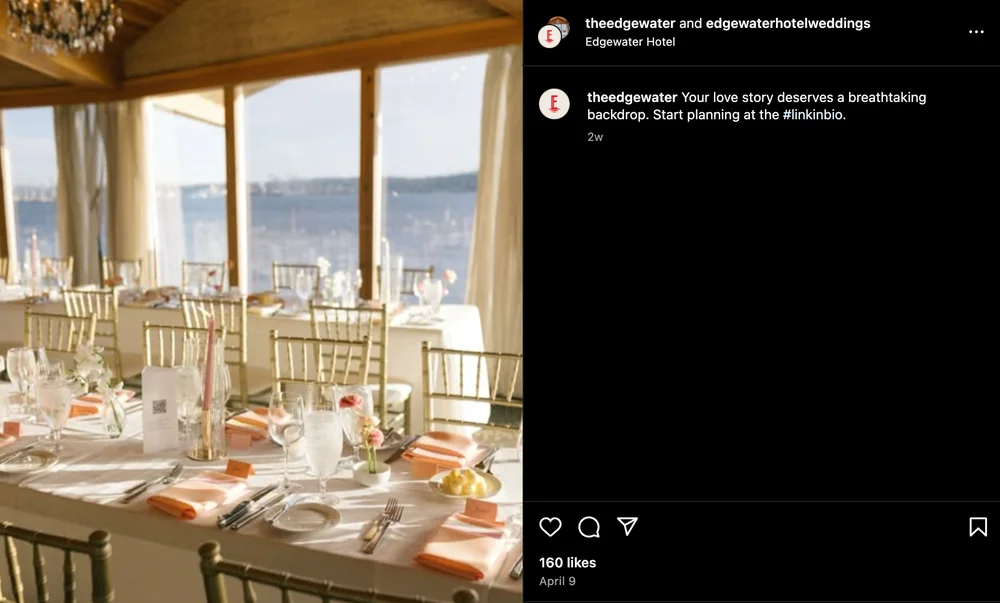Share the post via paper plane icon
Screen dimensions: 1000x603
[x=628, y=527]
